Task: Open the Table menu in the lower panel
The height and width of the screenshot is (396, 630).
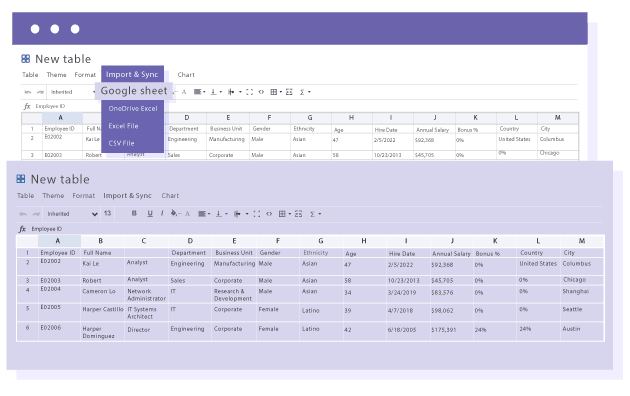Action: click(x=25, y=196)
